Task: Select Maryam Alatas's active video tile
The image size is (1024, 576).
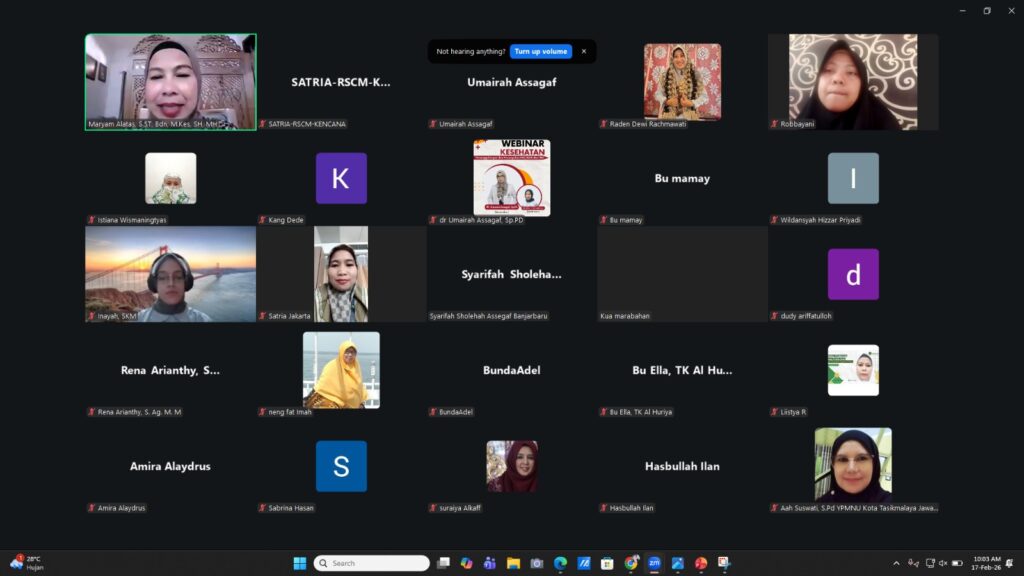Action: point(170,82)
